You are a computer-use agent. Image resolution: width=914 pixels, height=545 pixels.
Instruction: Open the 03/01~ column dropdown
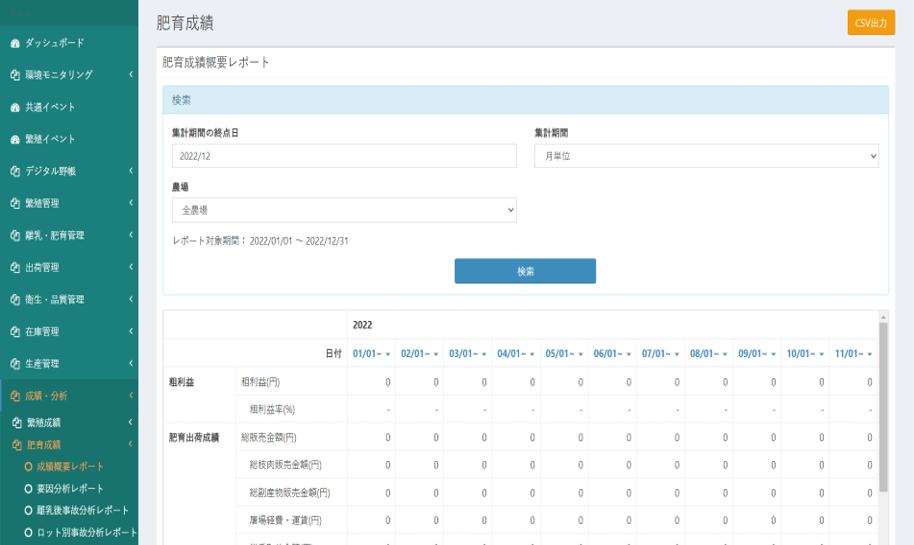pyautogui.click(x=484, y=354)
